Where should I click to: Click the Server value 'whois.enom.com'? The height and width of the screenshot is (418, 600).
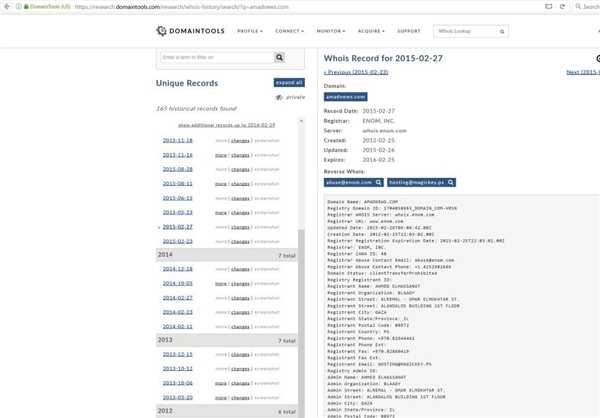pyautogui.click(x=385, y=131)
